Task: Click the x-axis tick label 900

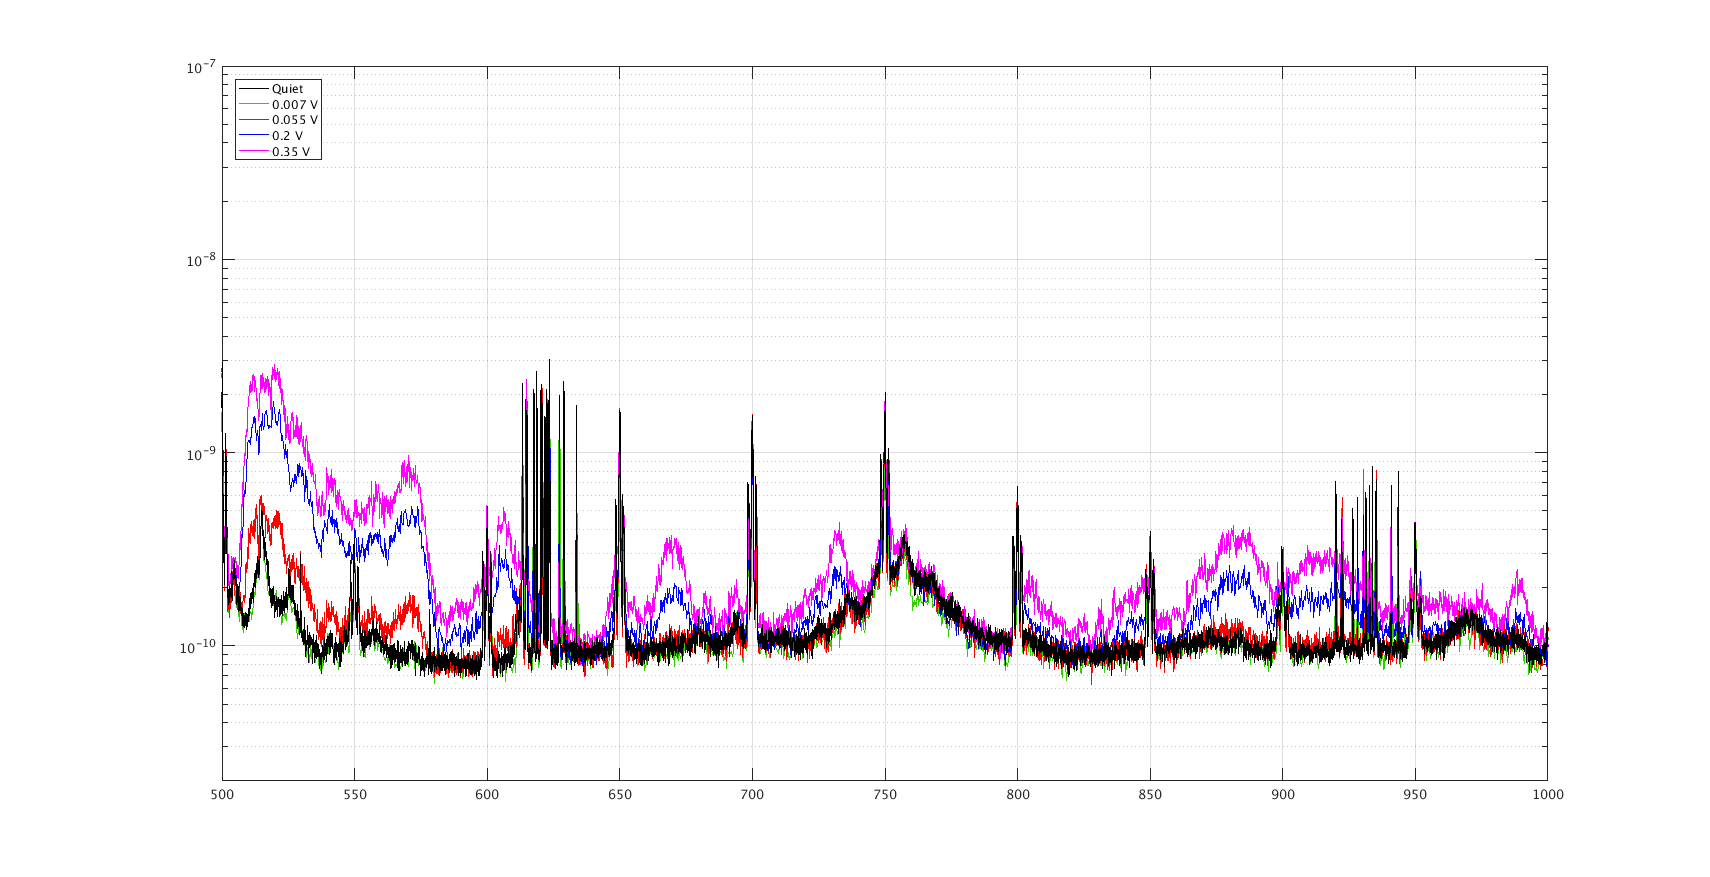Action: (x=1282, y=795)
